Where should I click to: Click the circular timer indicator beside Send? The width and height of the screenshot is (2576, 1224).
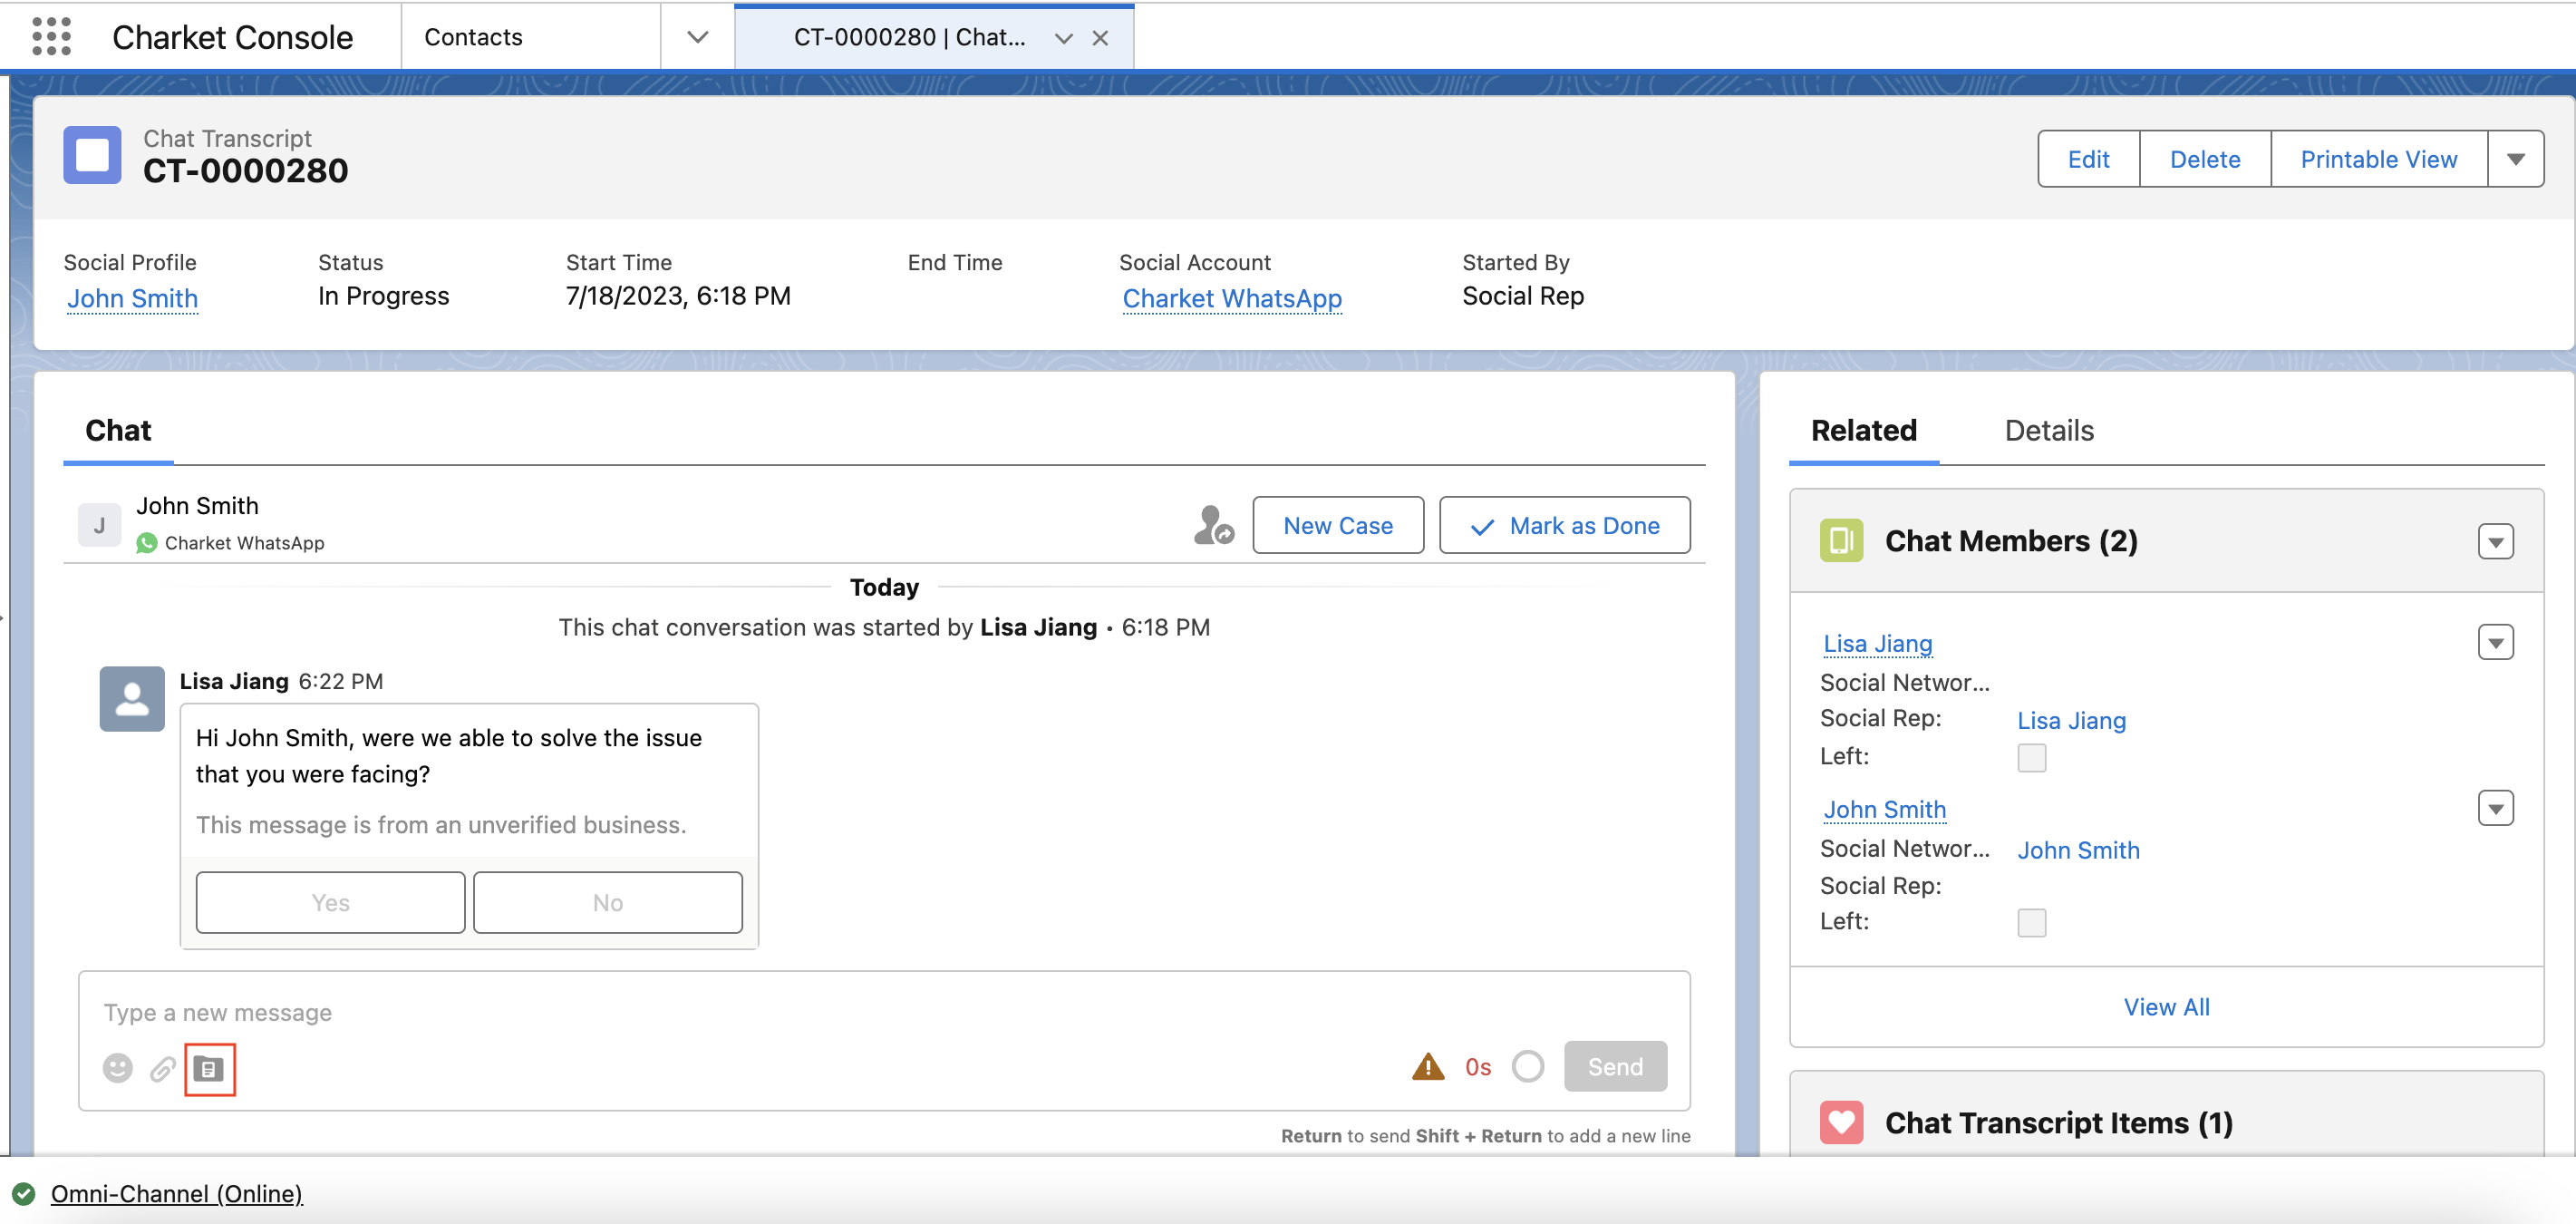click(1527, 1066)
